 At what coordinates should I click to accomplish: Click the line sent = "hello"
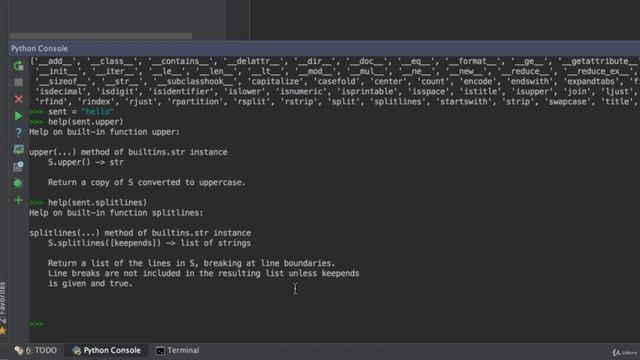tap(81, 111)
